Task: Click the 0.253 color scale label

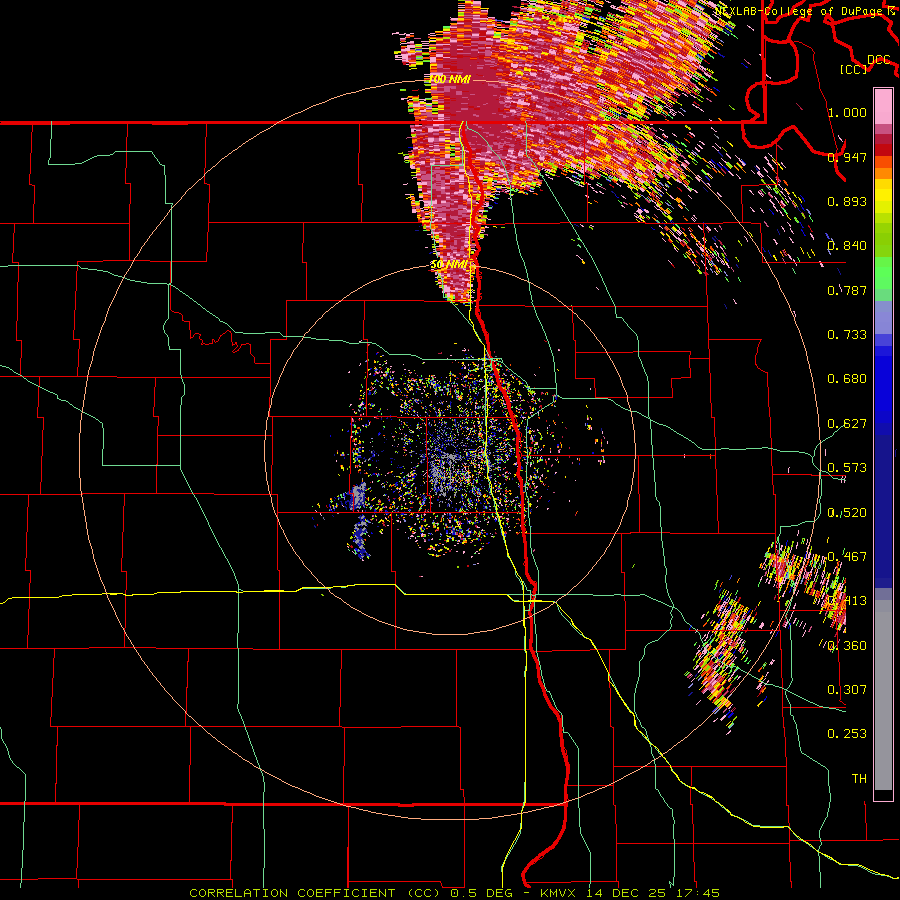Action: 847,734
